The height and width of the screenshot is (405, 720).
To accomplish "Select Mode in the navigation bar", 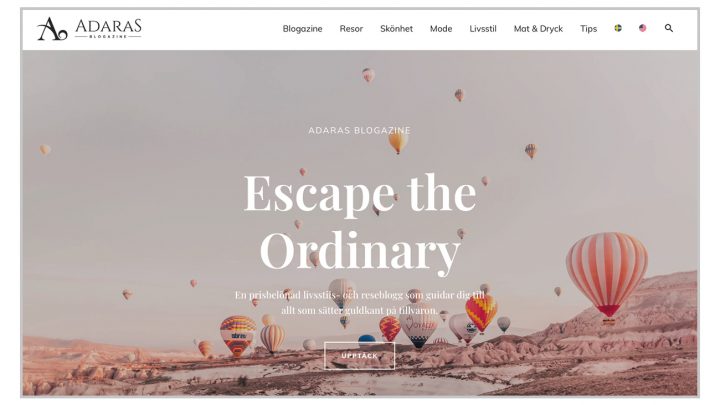I will [x=441, y=28].
